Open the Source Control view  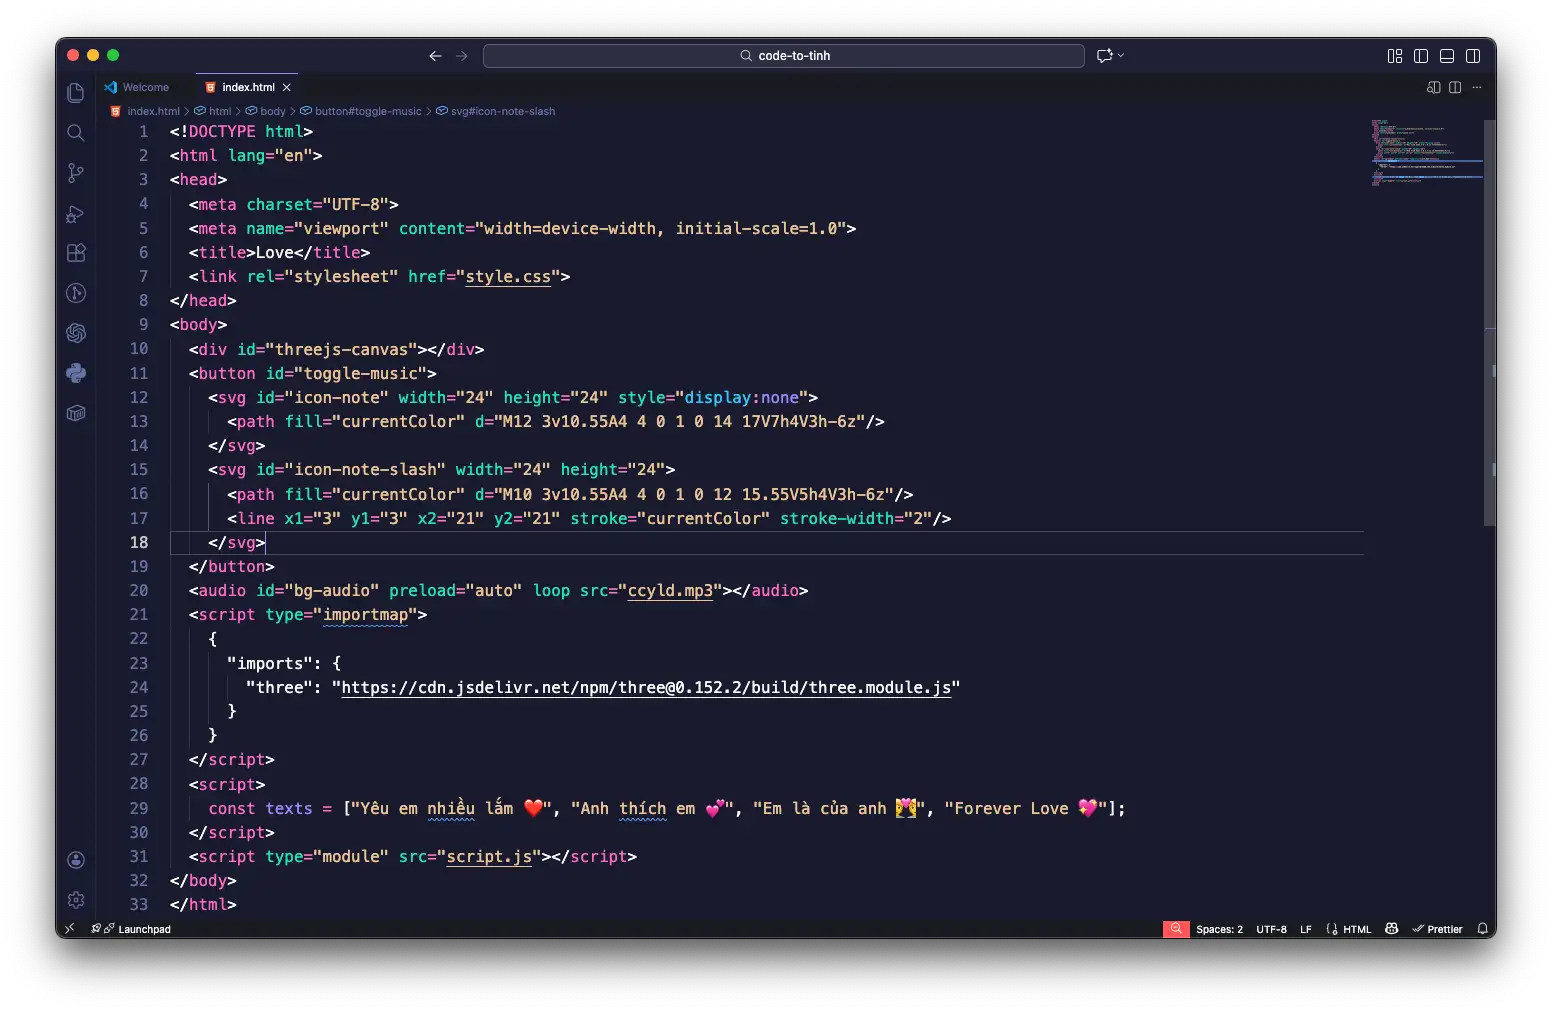75,173
